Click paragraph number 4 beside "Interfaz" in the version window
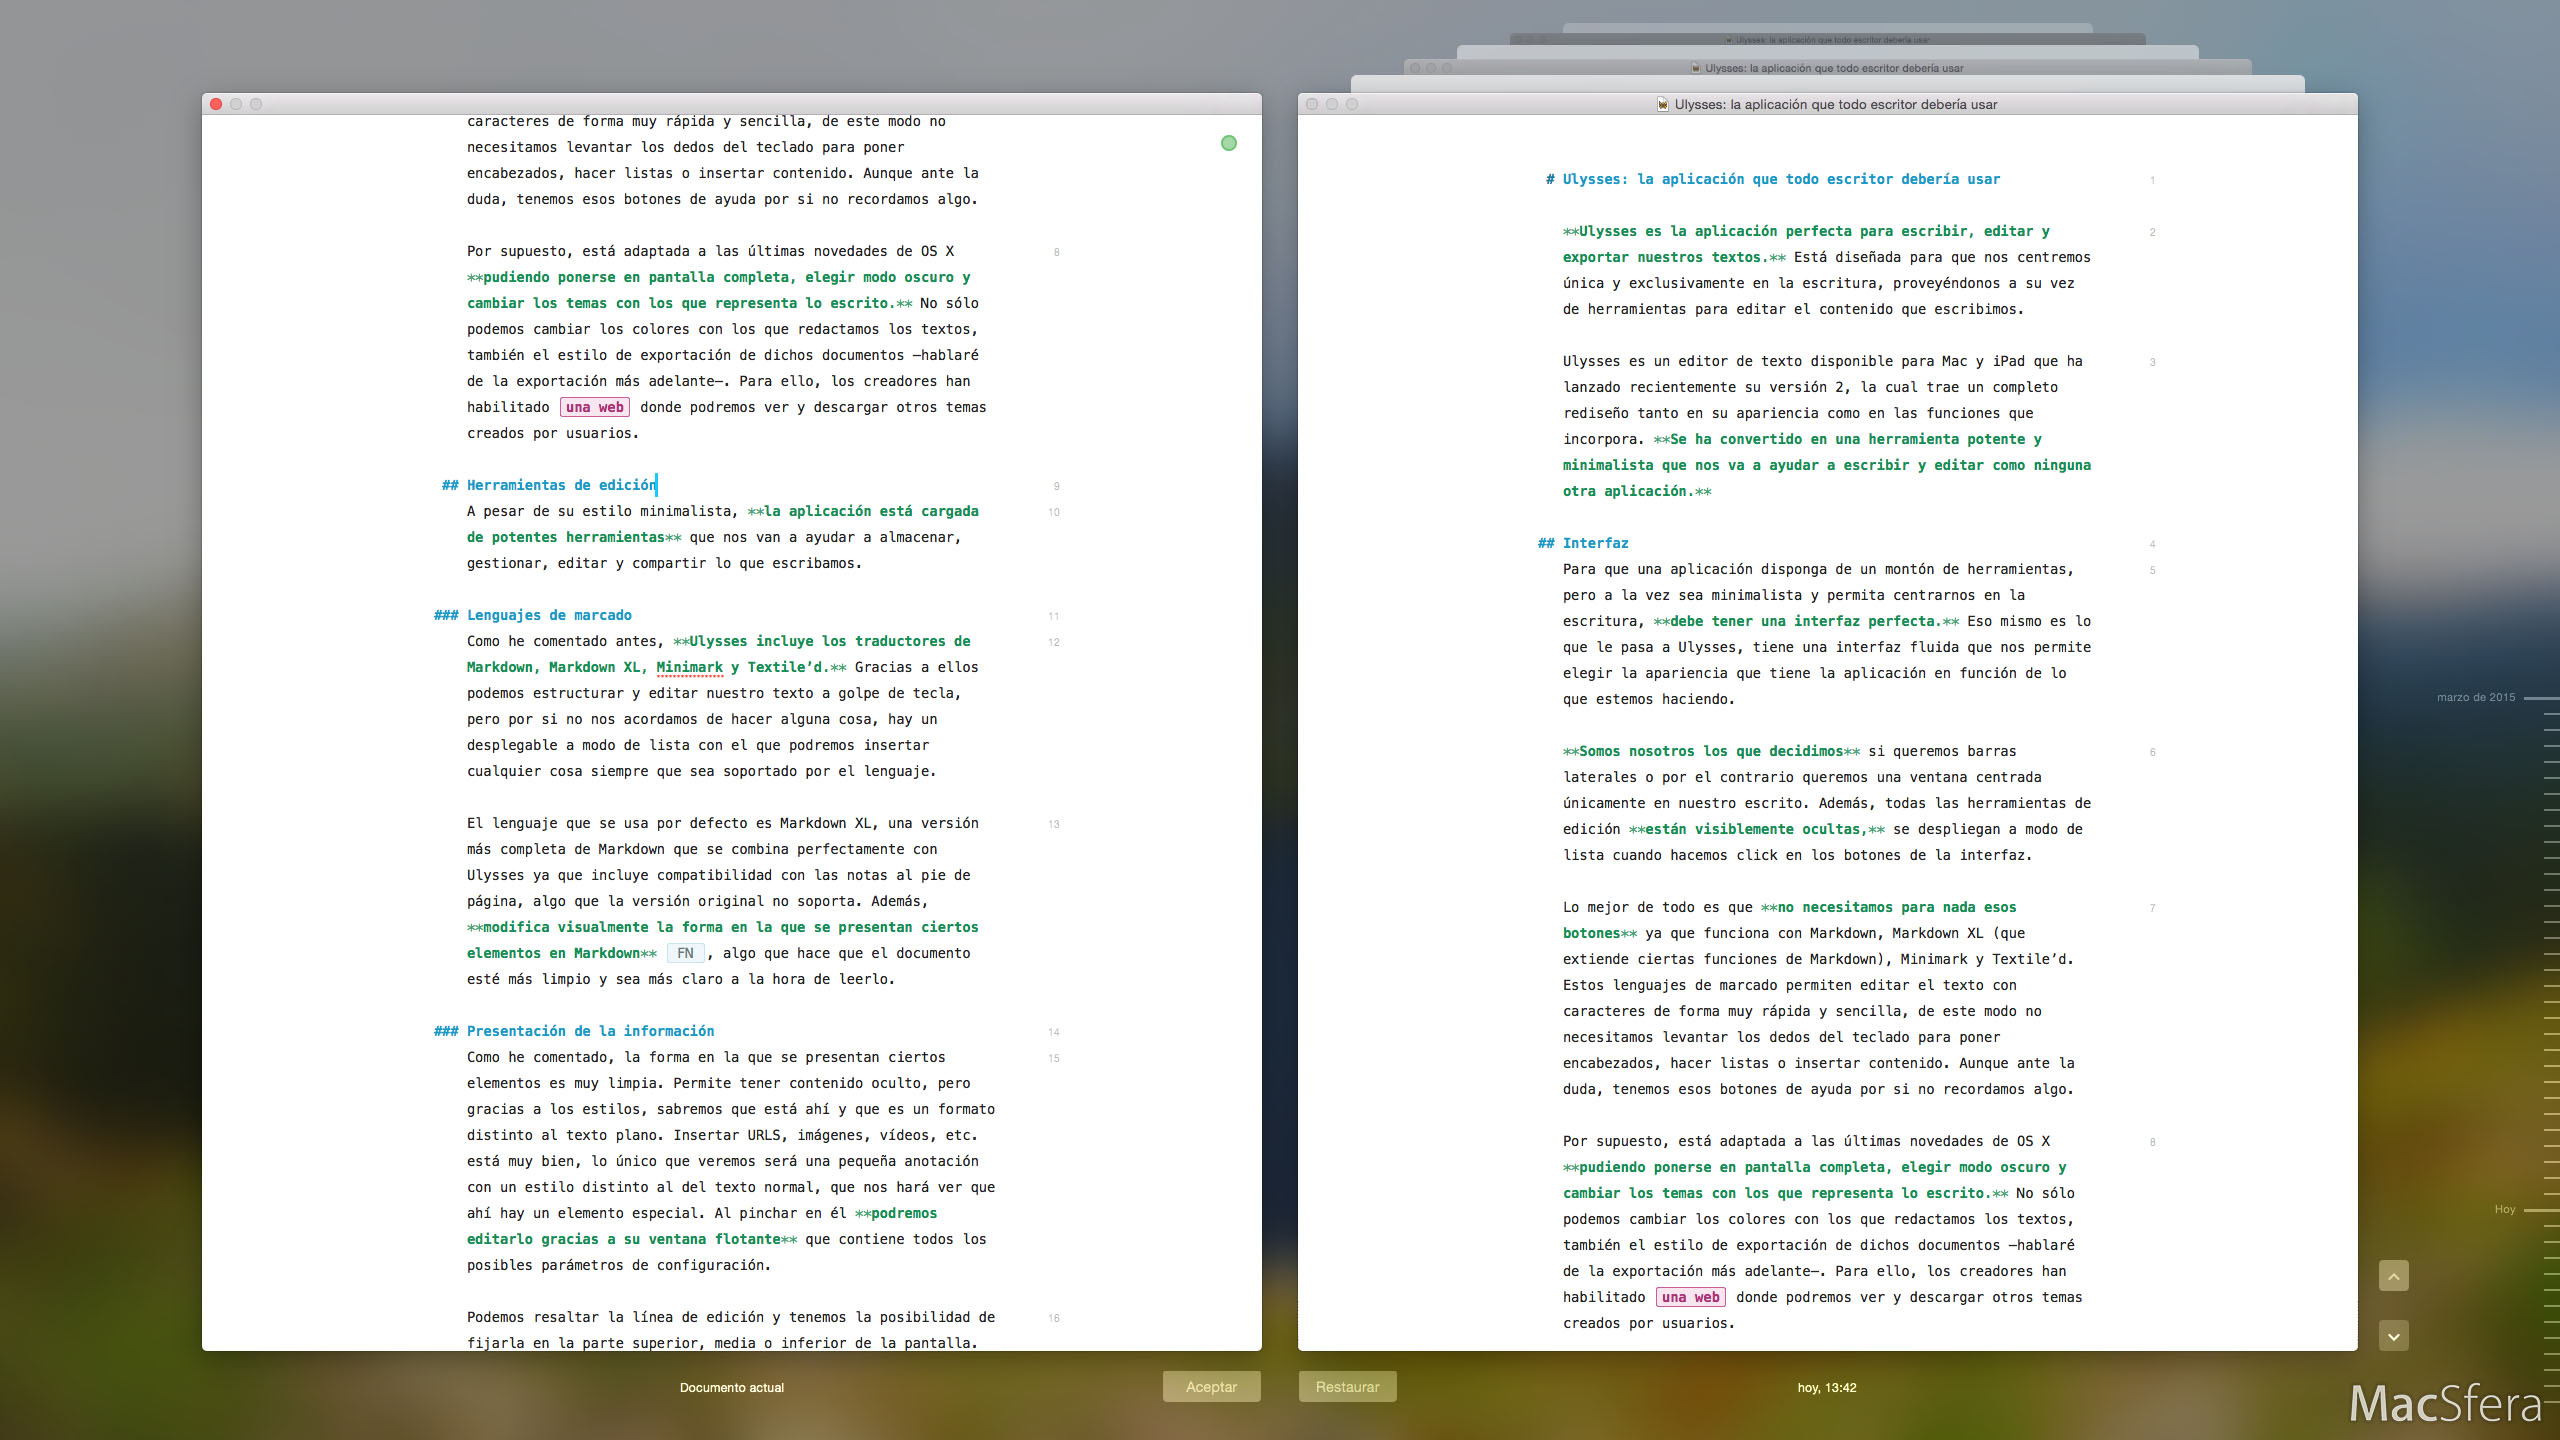Image resolution: width=2560 pixels, height=1440 pixels. [x=2152, y=544]
